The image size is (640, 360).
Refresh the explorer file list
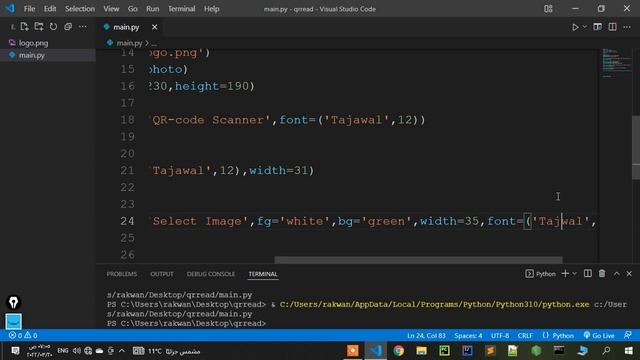pos(53,27)
